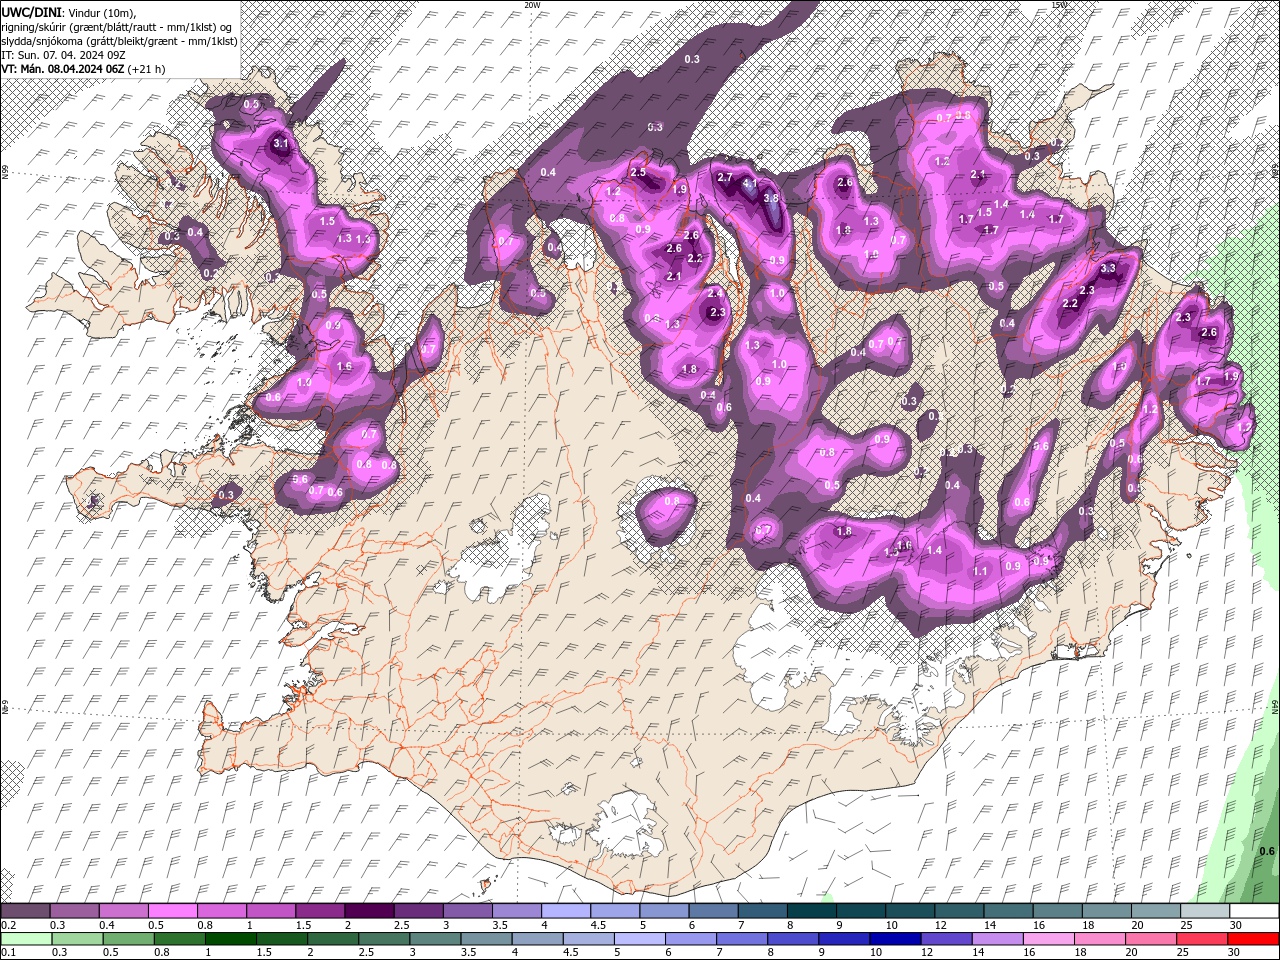
Task: Click the 4.1 precipitation value on the map
Action: point(750,185)
